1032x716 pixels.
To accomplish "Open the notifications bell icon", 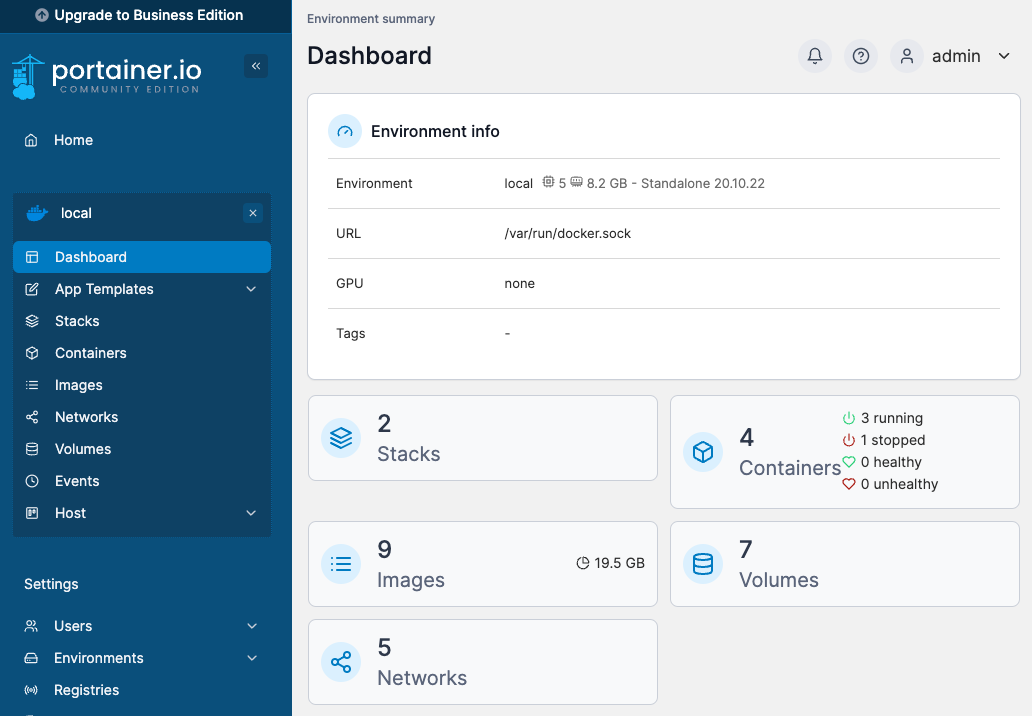I will (x=815, y=56).
